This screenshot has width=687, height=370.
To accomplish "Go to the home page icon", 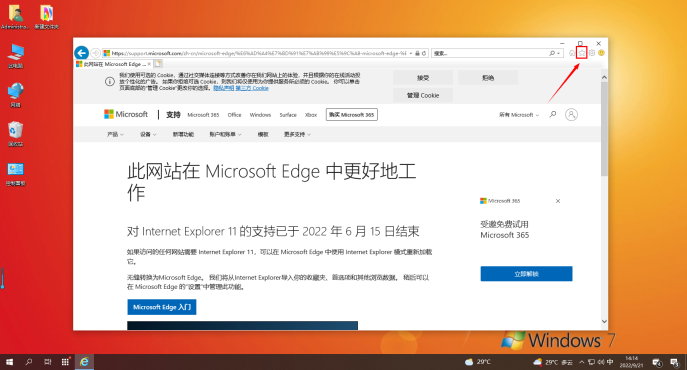I will tap(572, 53).
